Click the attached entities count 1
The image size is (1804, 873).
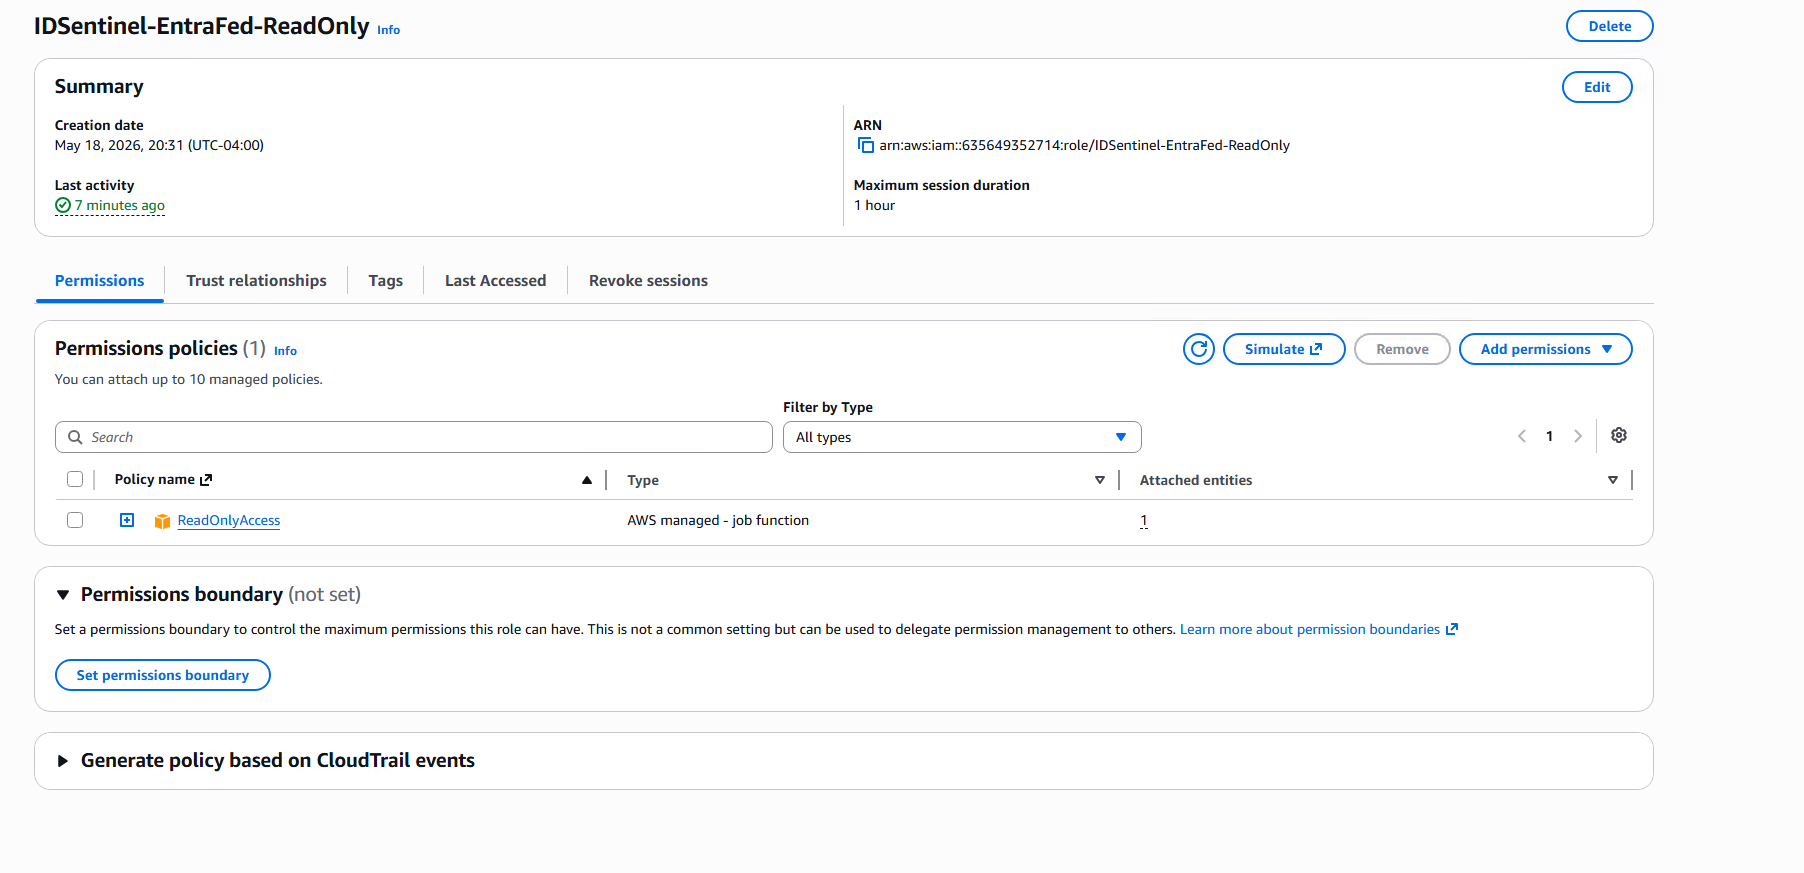pos(1143,521)
